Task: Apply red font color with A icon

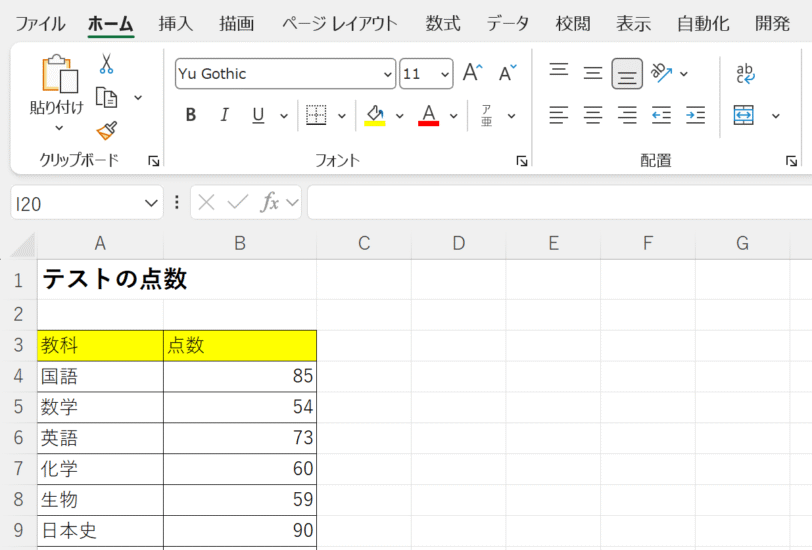Action: coord(428,115)
